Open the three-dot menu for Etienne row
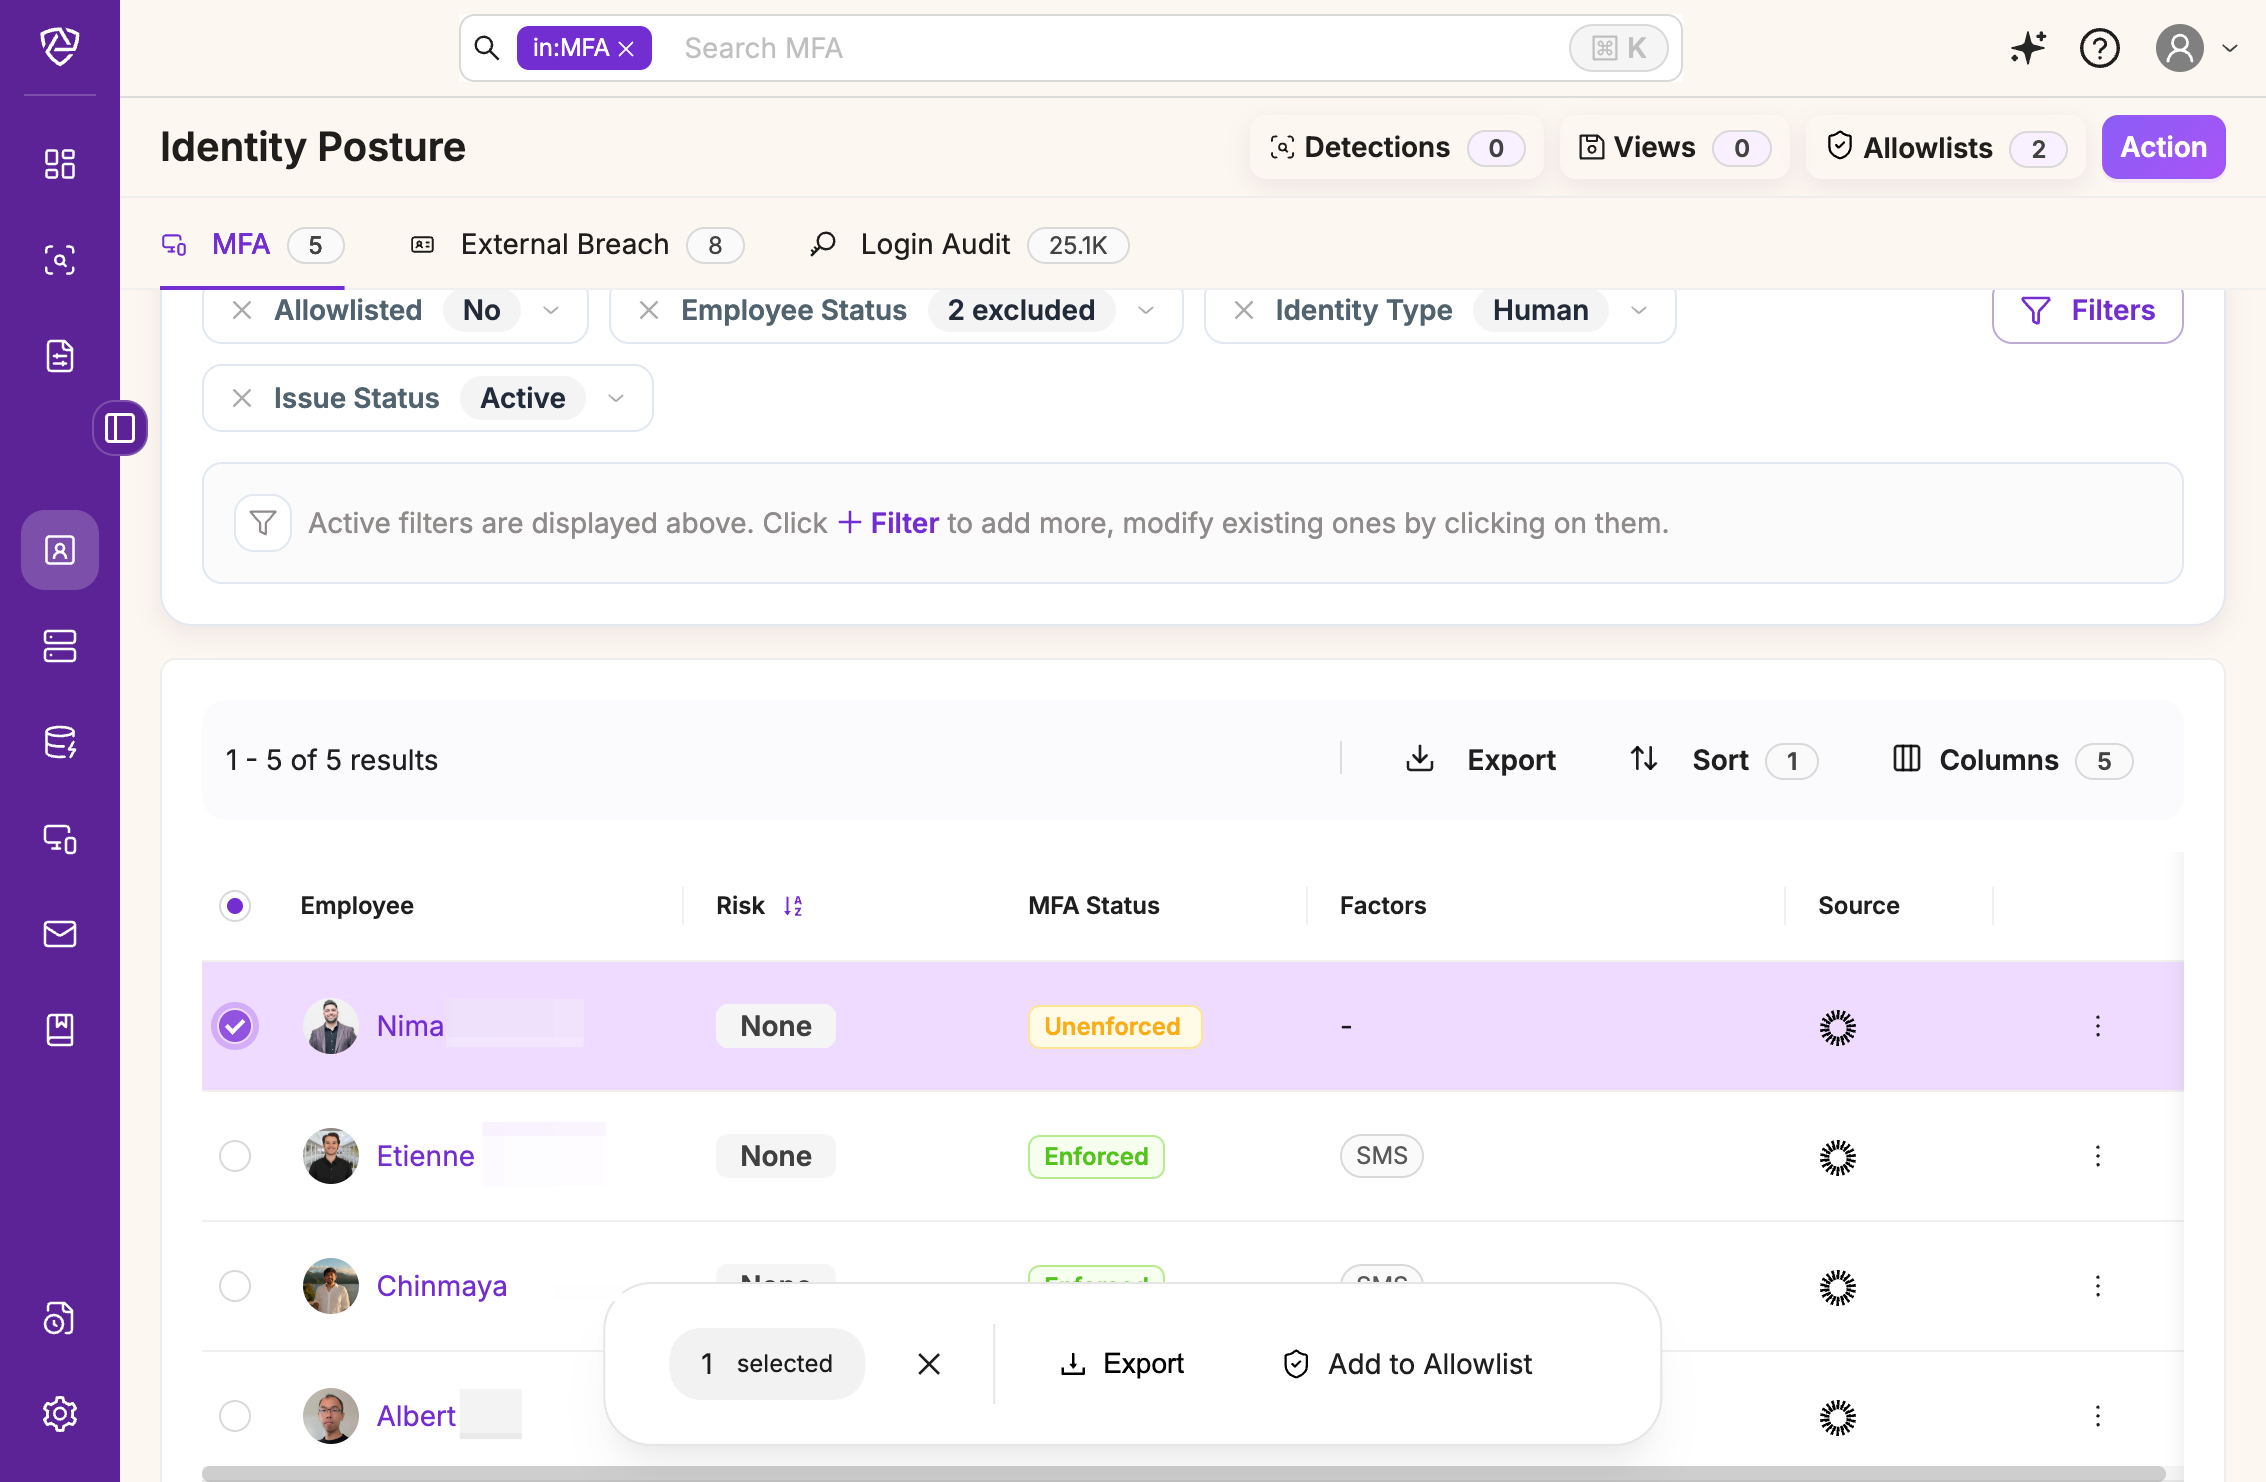This screenshot has height=1482, width=2266. (x=2097, y=1156)
